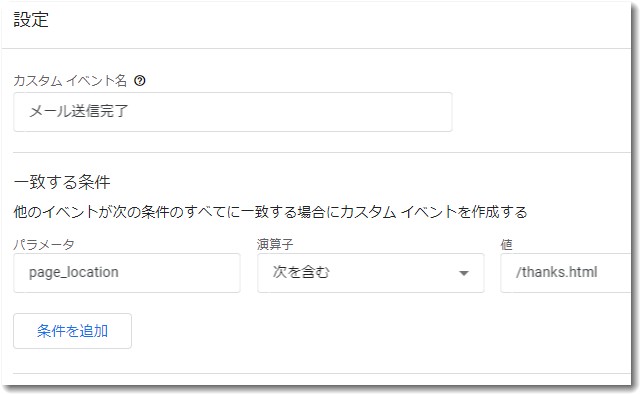
Task: Place cursor after /thanks.html text
Action: tap(598, 272)
